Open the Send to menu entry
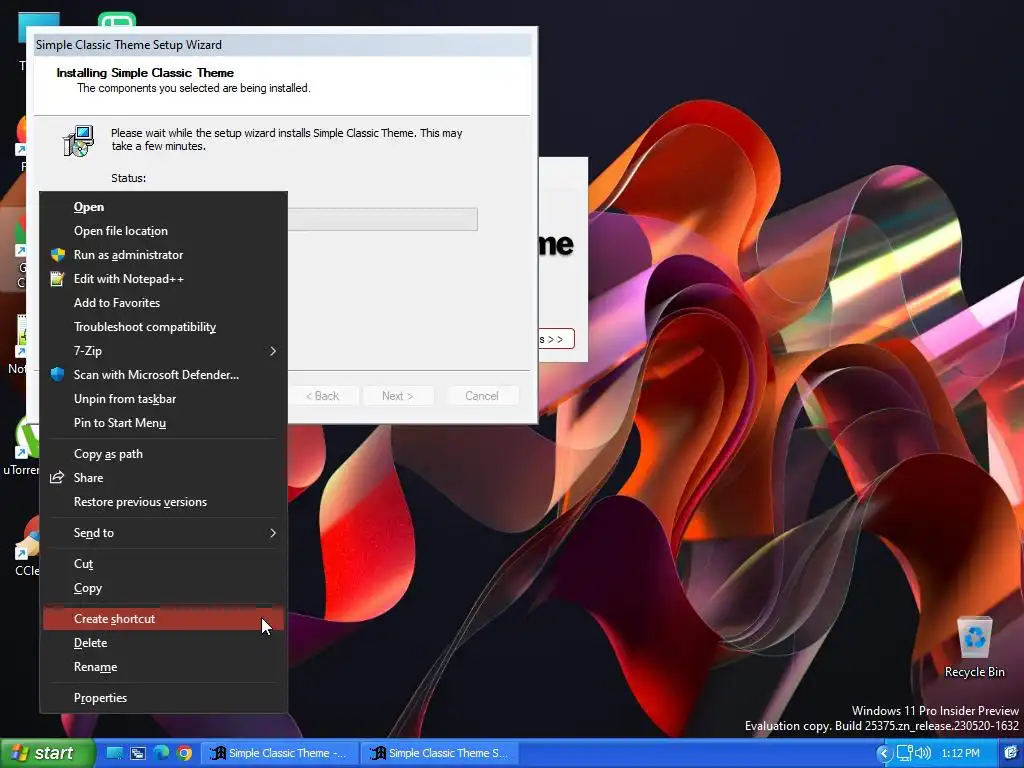 click(163, 533)
